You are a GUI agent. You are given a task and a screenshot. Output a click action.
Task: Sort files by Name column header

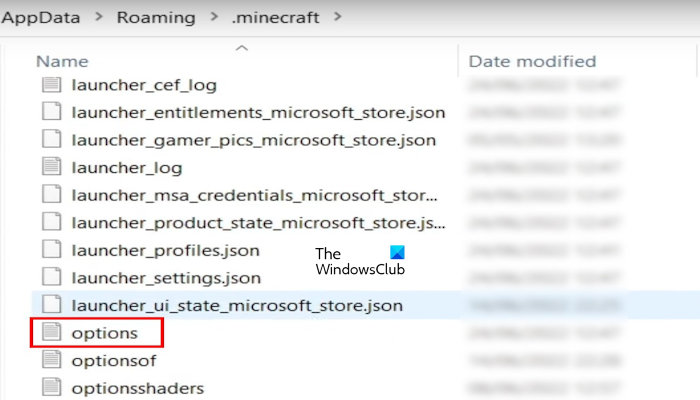(62, 61)
